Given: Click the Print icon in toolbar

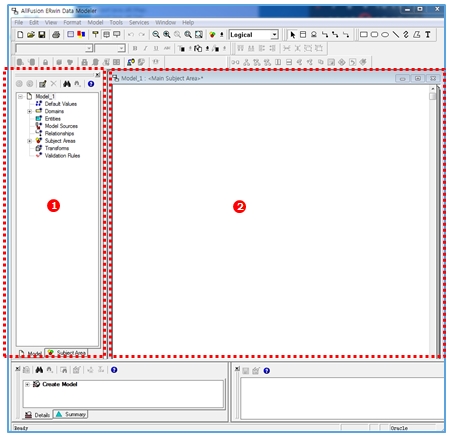Looking at the screenshot, I should click(56, 35).
